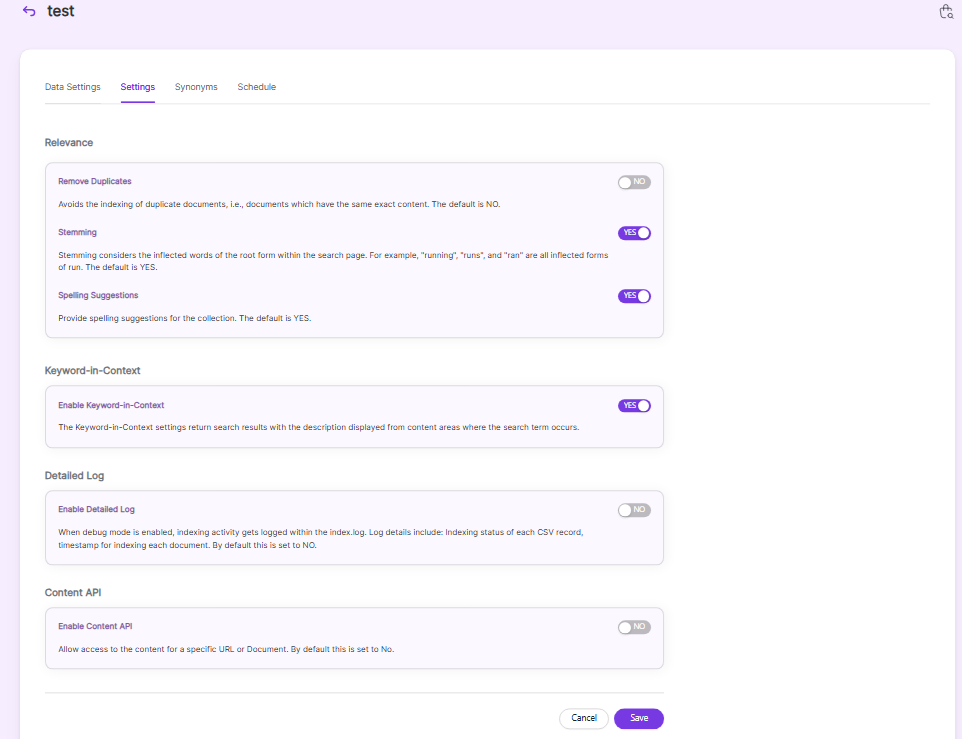Click the 'Stemming considers the inflected words' description

[333, 261]
